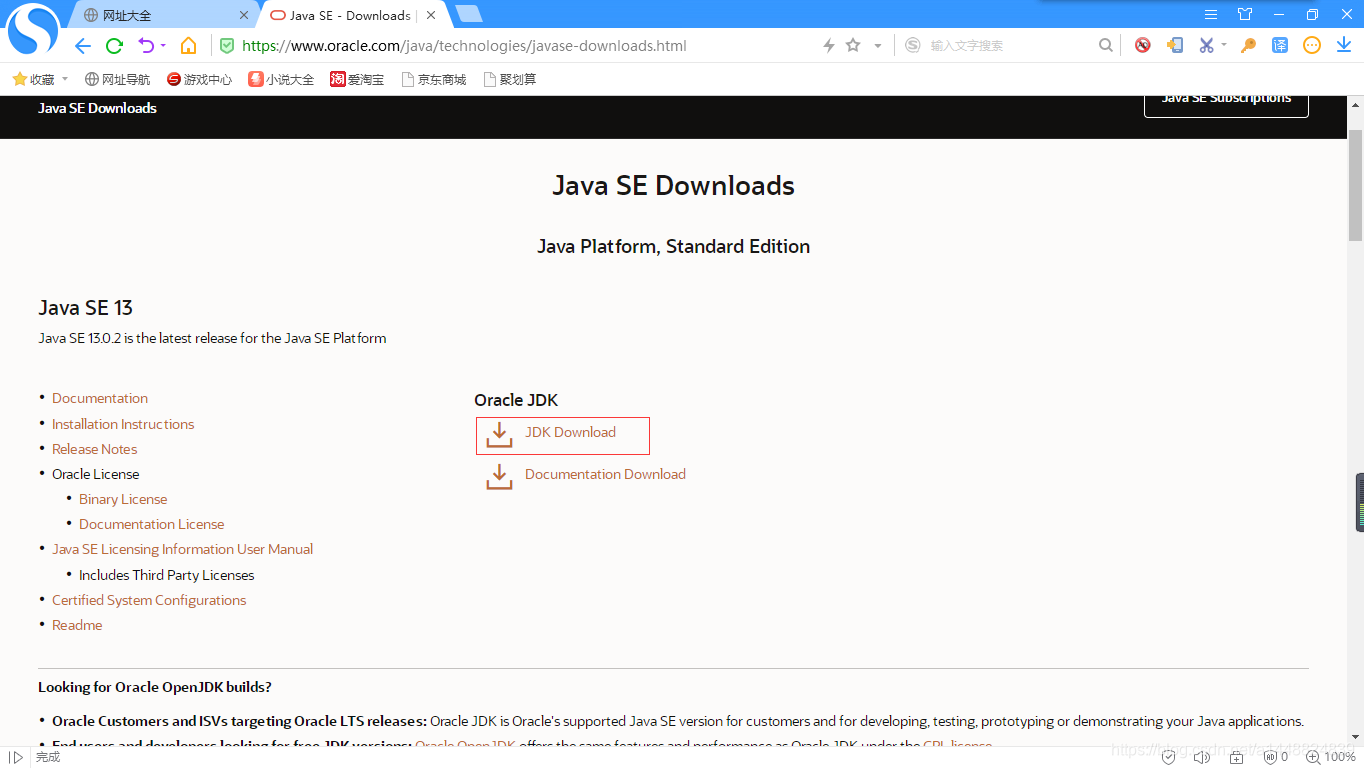
Task: Open the 京东商城 bookmark
Action: [434, 79]
